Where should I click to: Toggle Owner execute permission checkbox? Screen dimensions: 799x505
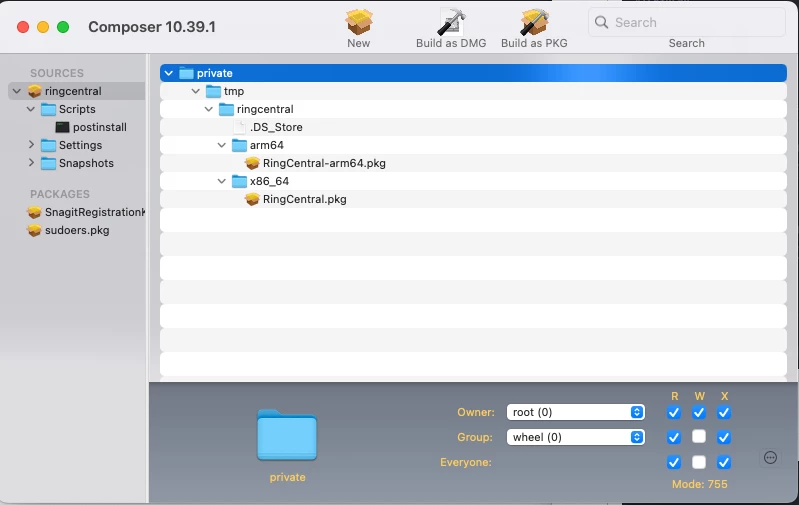(x=724, y=412)
